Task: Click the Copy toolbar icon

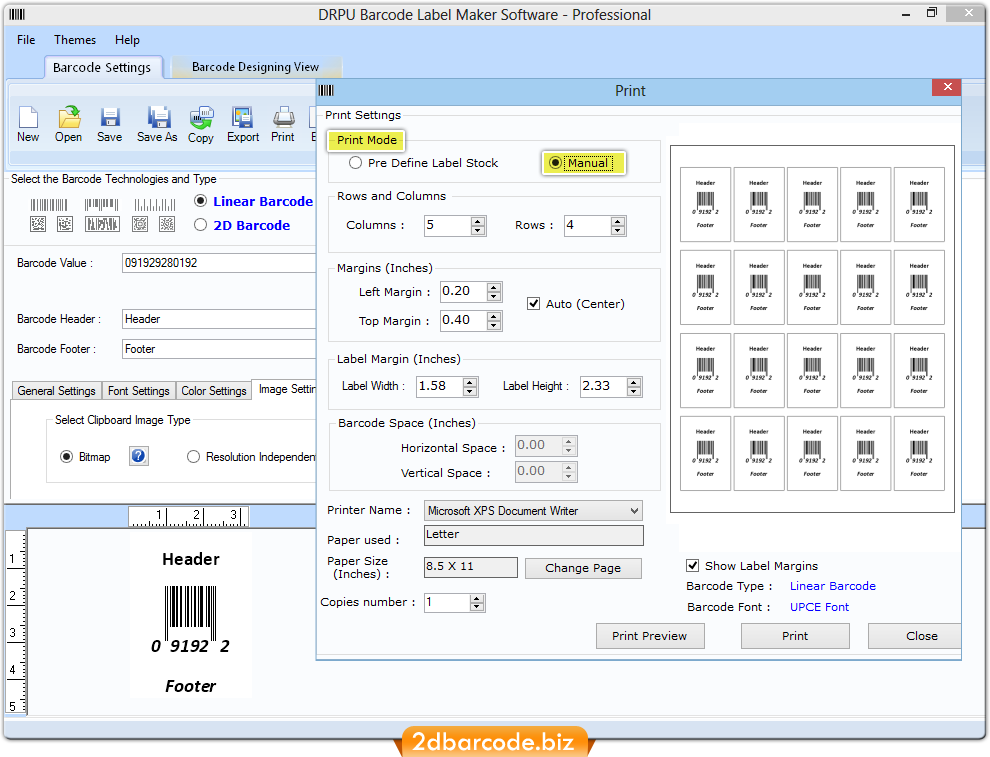Action: [x=201, y=117]
